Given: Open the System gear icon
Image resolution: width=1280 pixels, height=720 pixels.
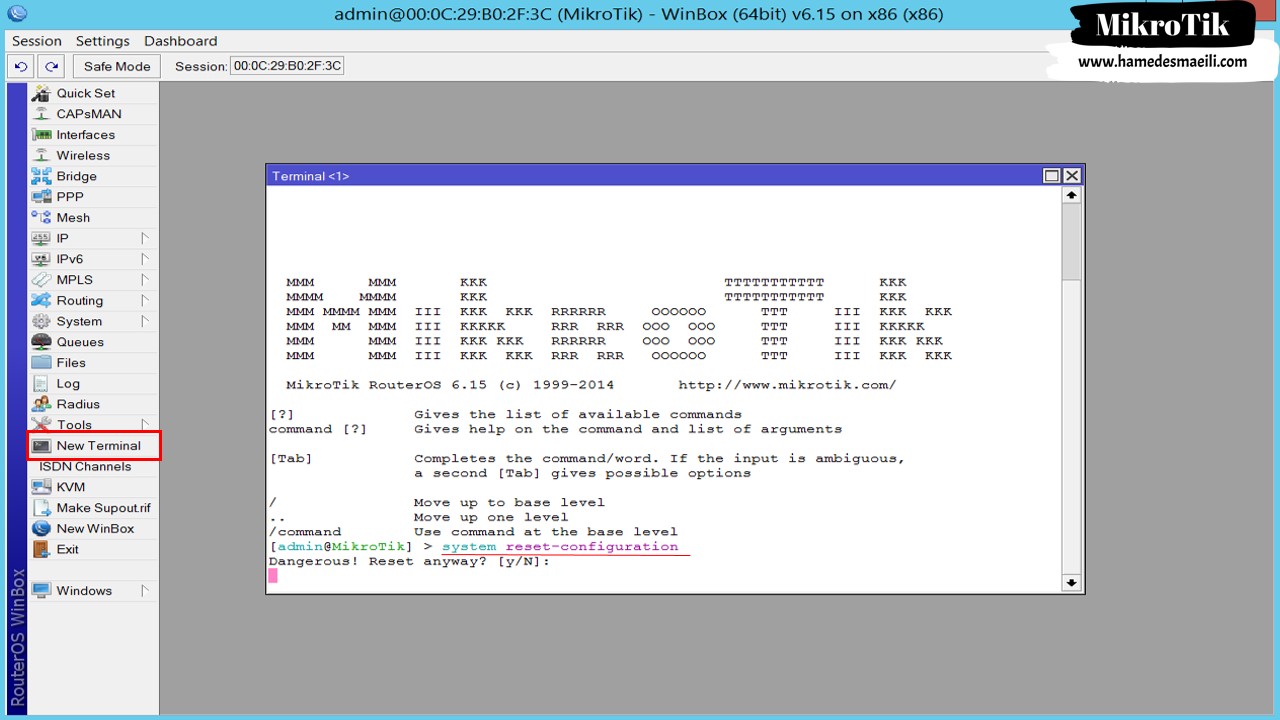Looking at the screenshot, I should (x=41, y=321).
